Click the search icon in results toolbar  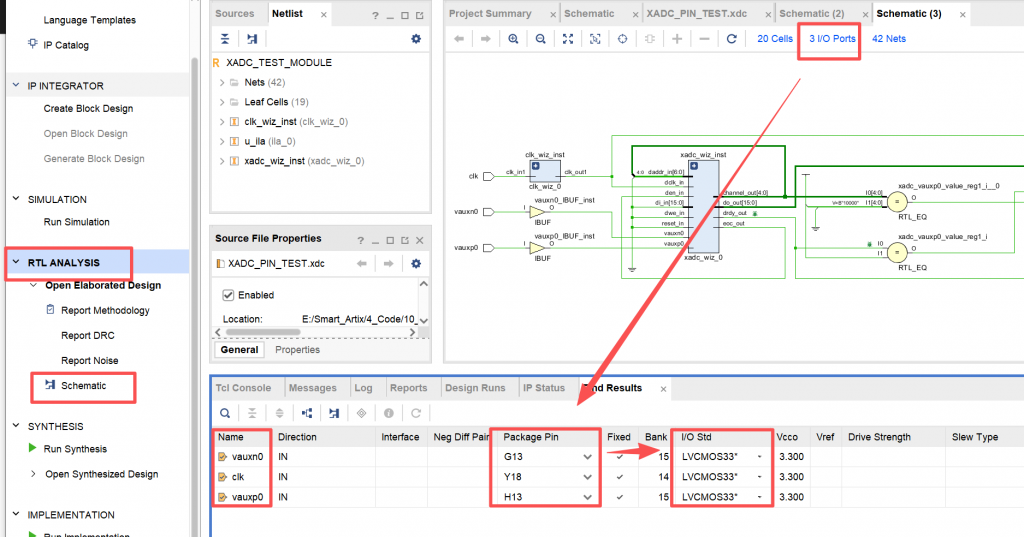coord(226,412)
